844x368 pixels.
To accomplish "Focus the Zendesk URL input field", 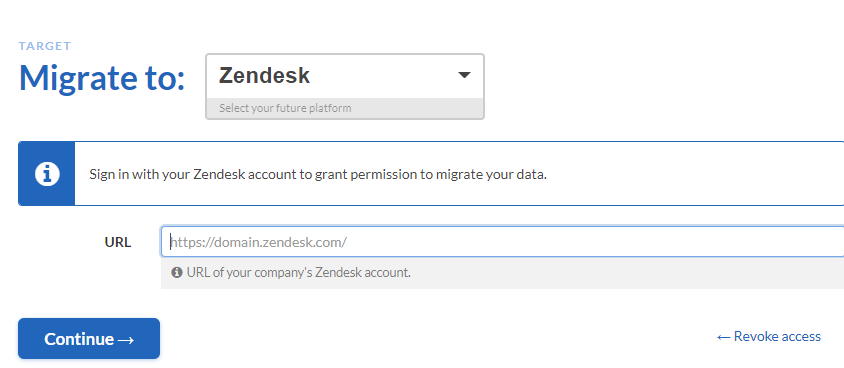I will pyautogui.click(x=502, y=242).
